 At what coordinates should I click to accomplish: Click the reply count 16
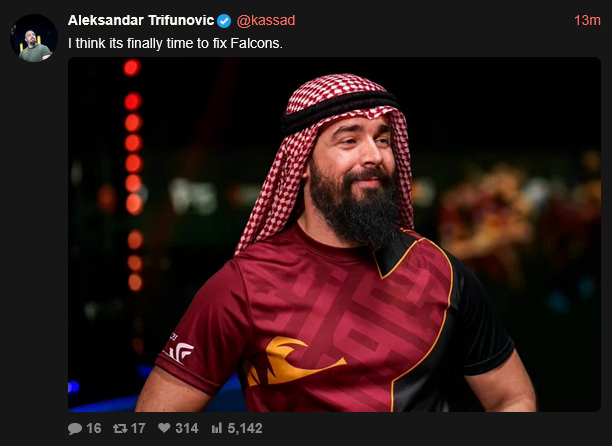[x=94, y=428]
